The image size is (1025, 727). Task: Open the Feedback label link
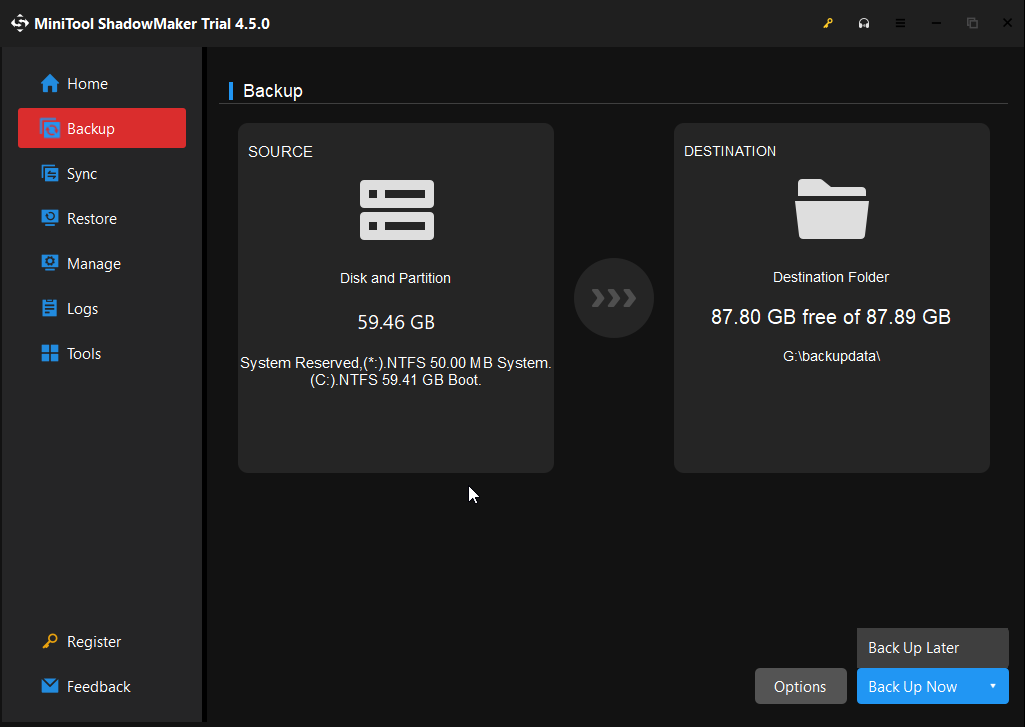coord(99,686)
